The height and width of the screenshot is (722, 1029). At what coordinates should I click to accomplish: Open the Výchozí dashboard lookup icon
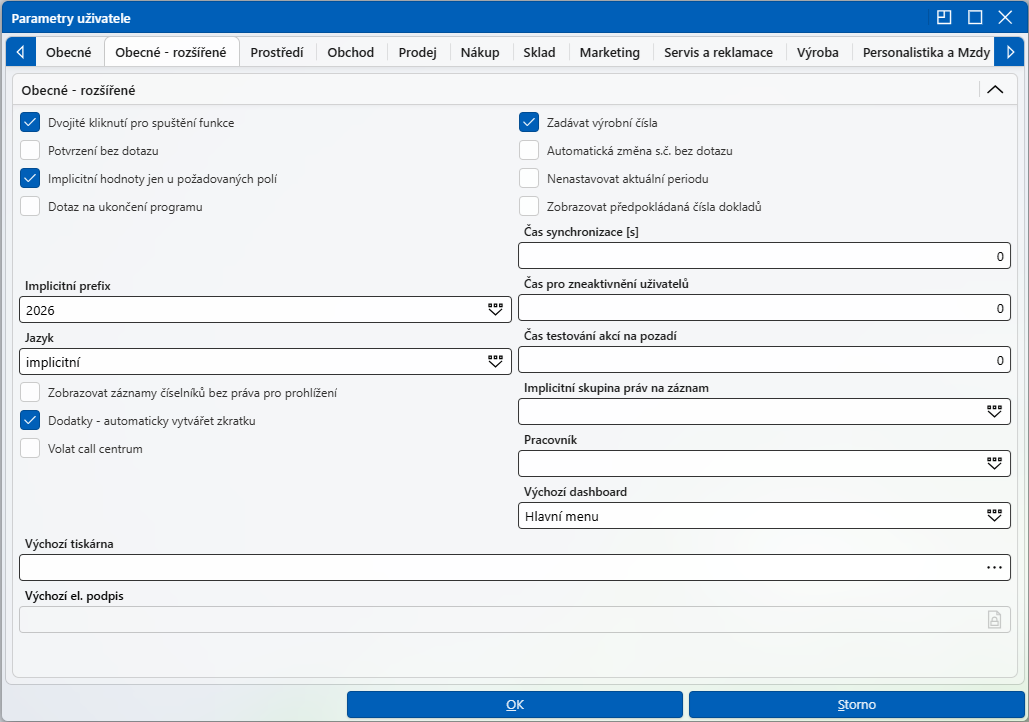pos(994,516)
